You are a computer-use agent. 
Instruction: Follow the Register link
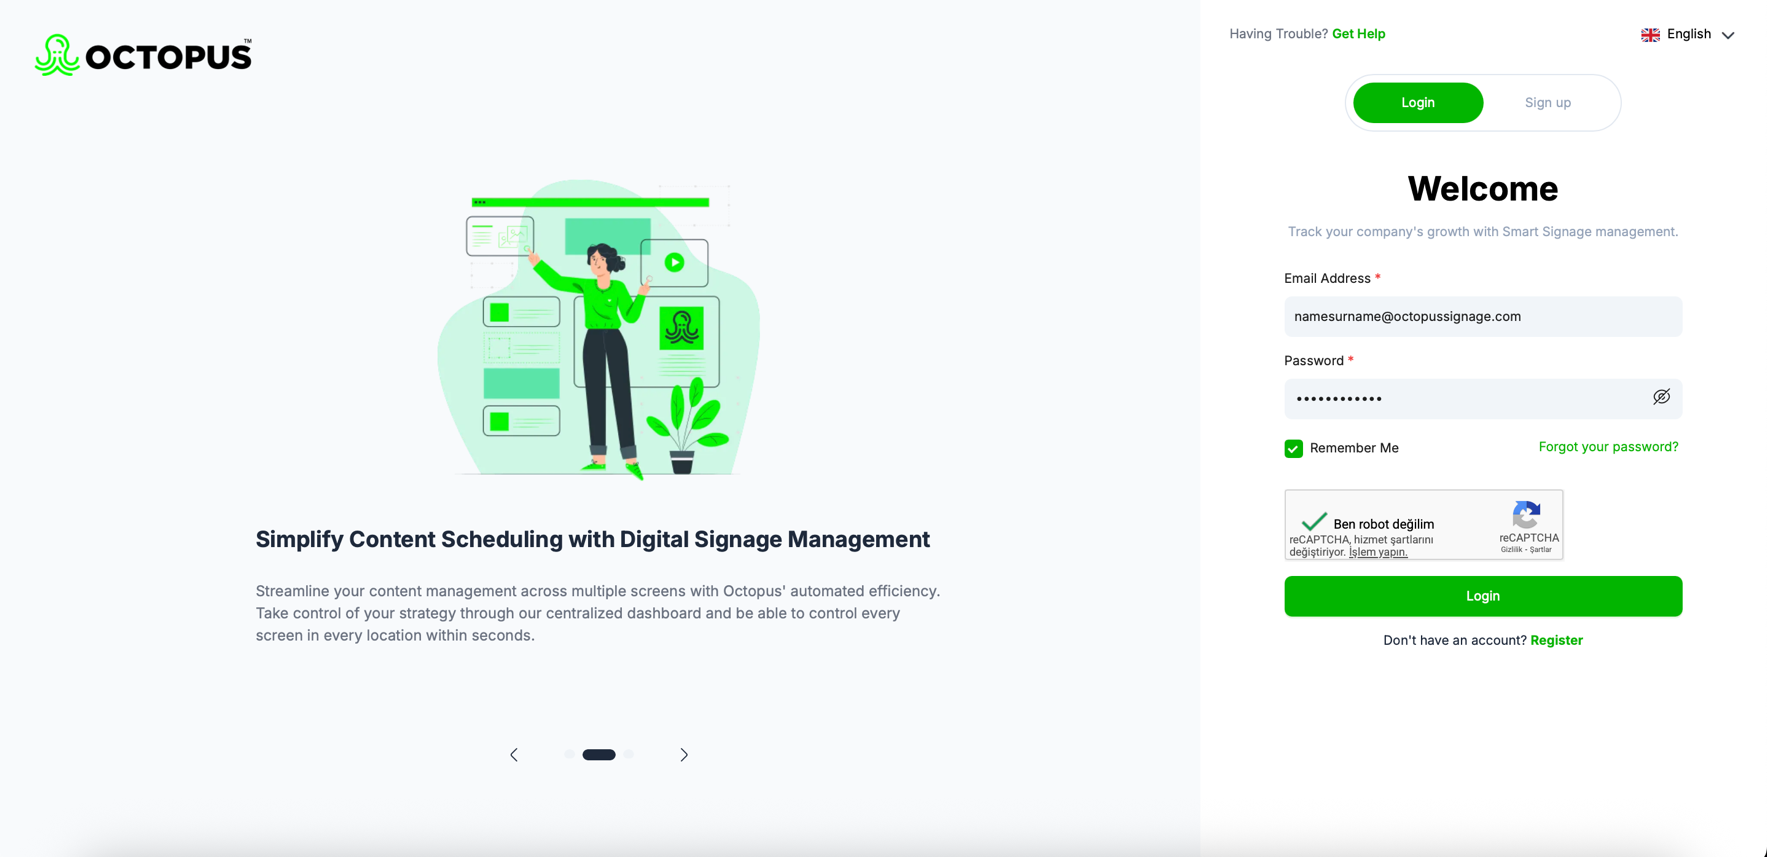click(x=1556, y=640)
